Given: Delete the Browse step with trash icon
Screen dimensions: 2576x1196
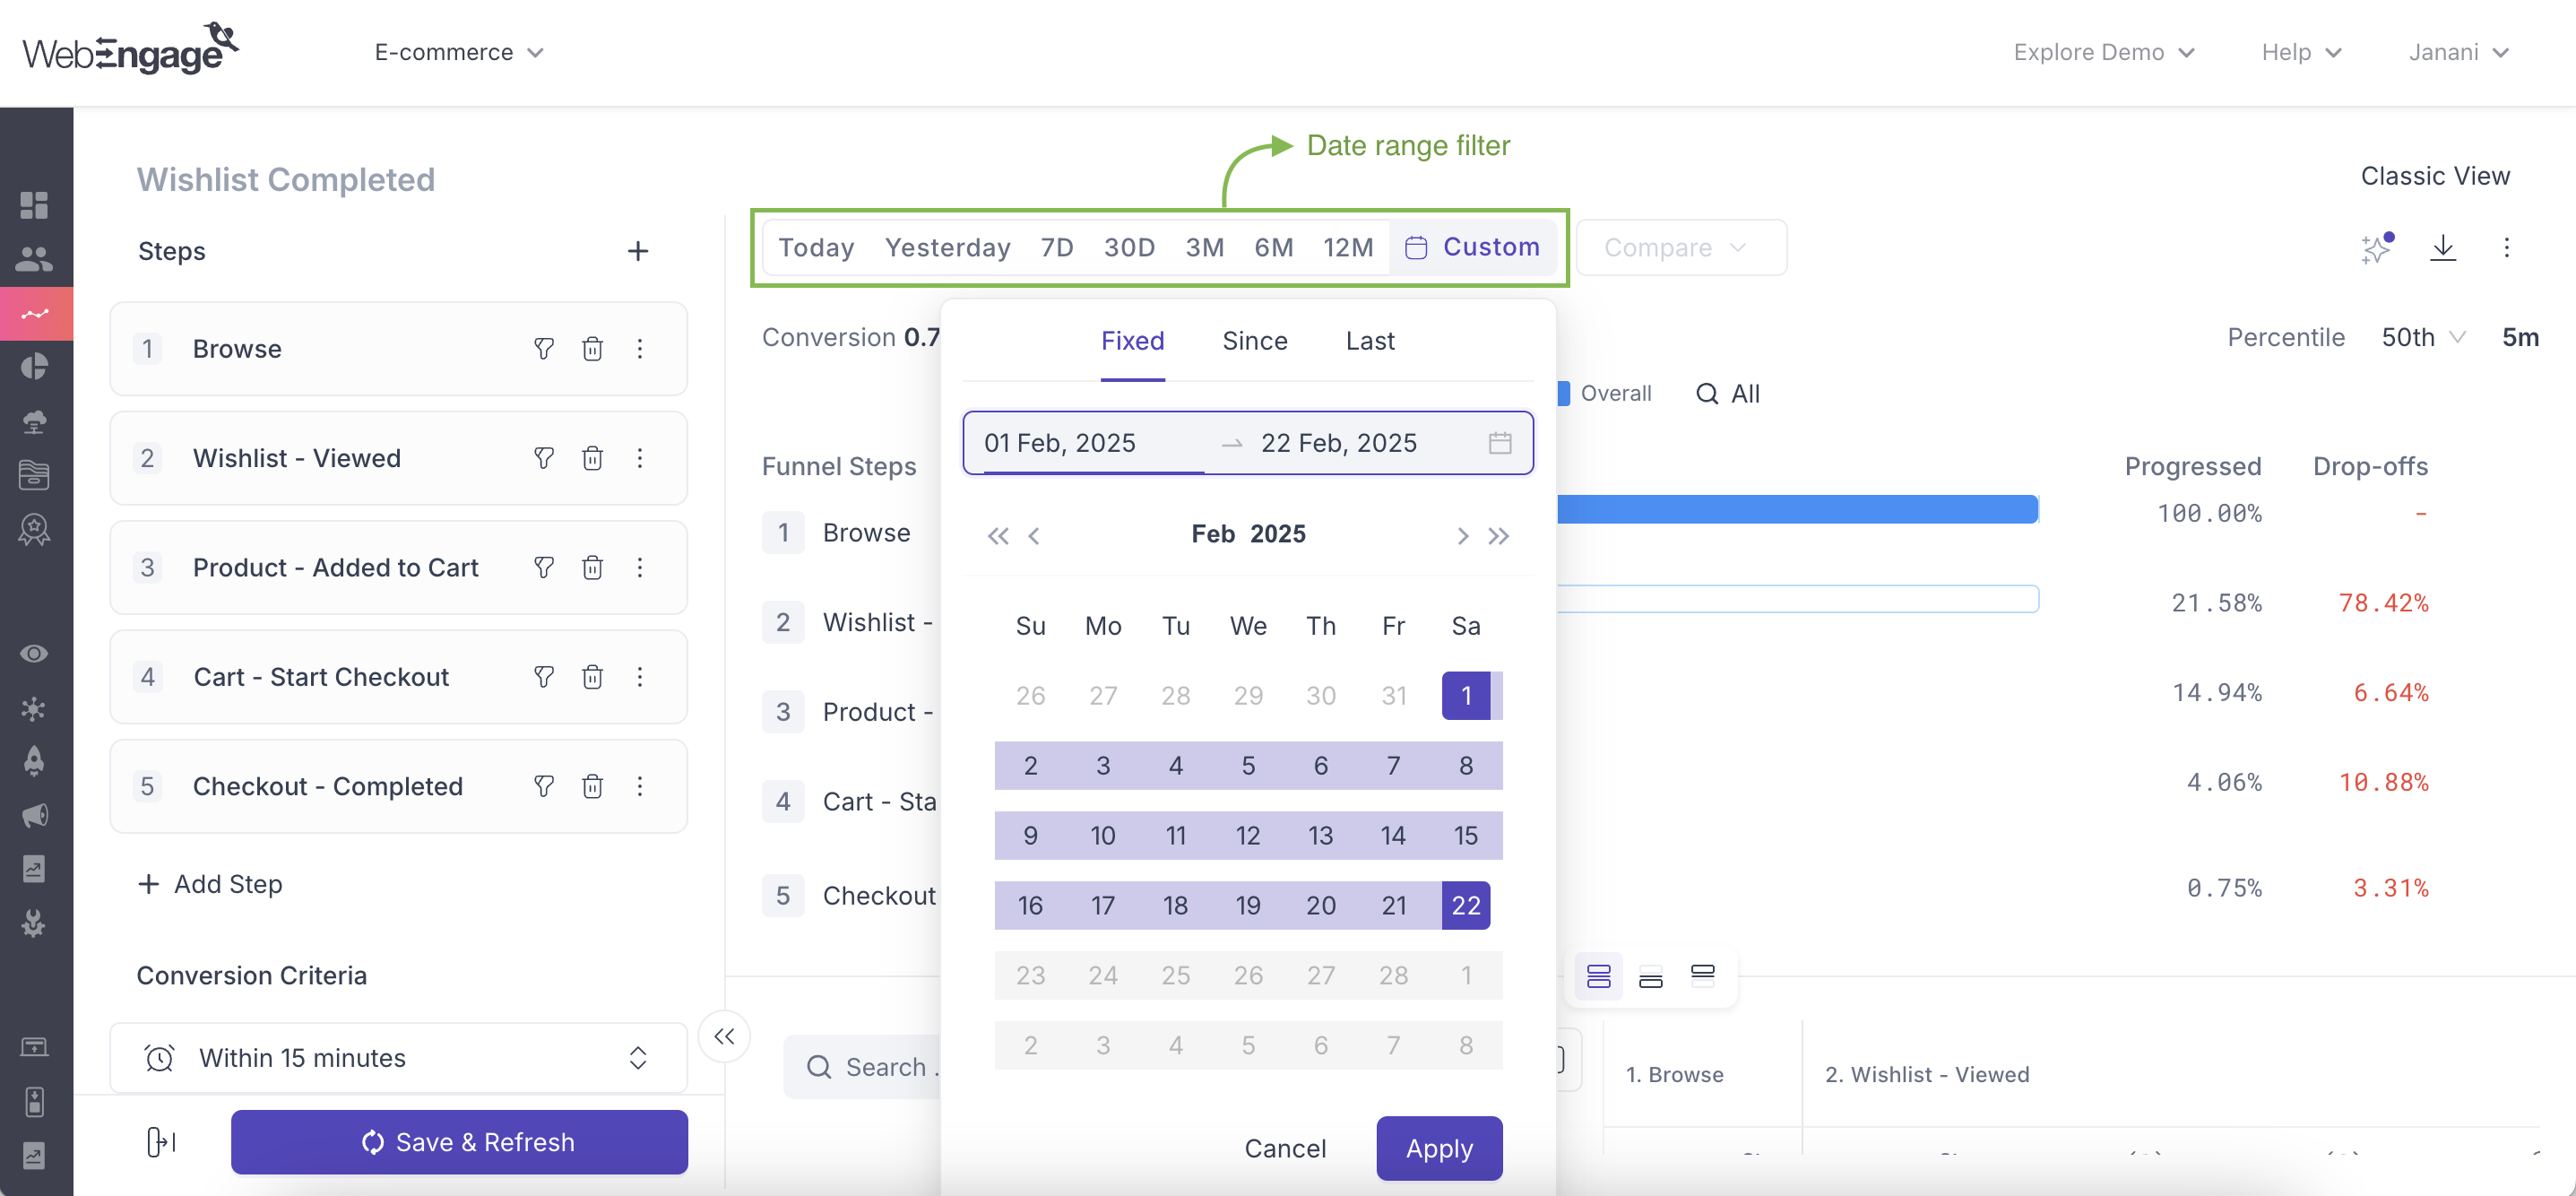Looking at the screenshot, I should [593, 349].
